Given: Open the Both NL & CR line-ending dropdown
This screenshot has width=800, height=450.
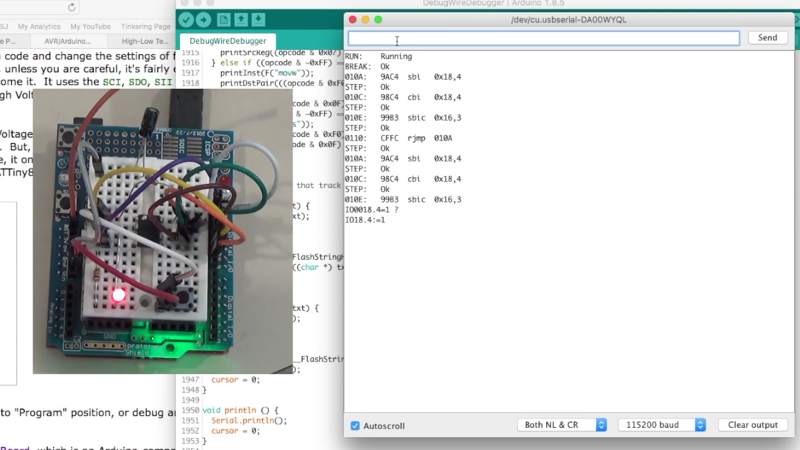Looking at the screenshot, I should coord(561,425).
